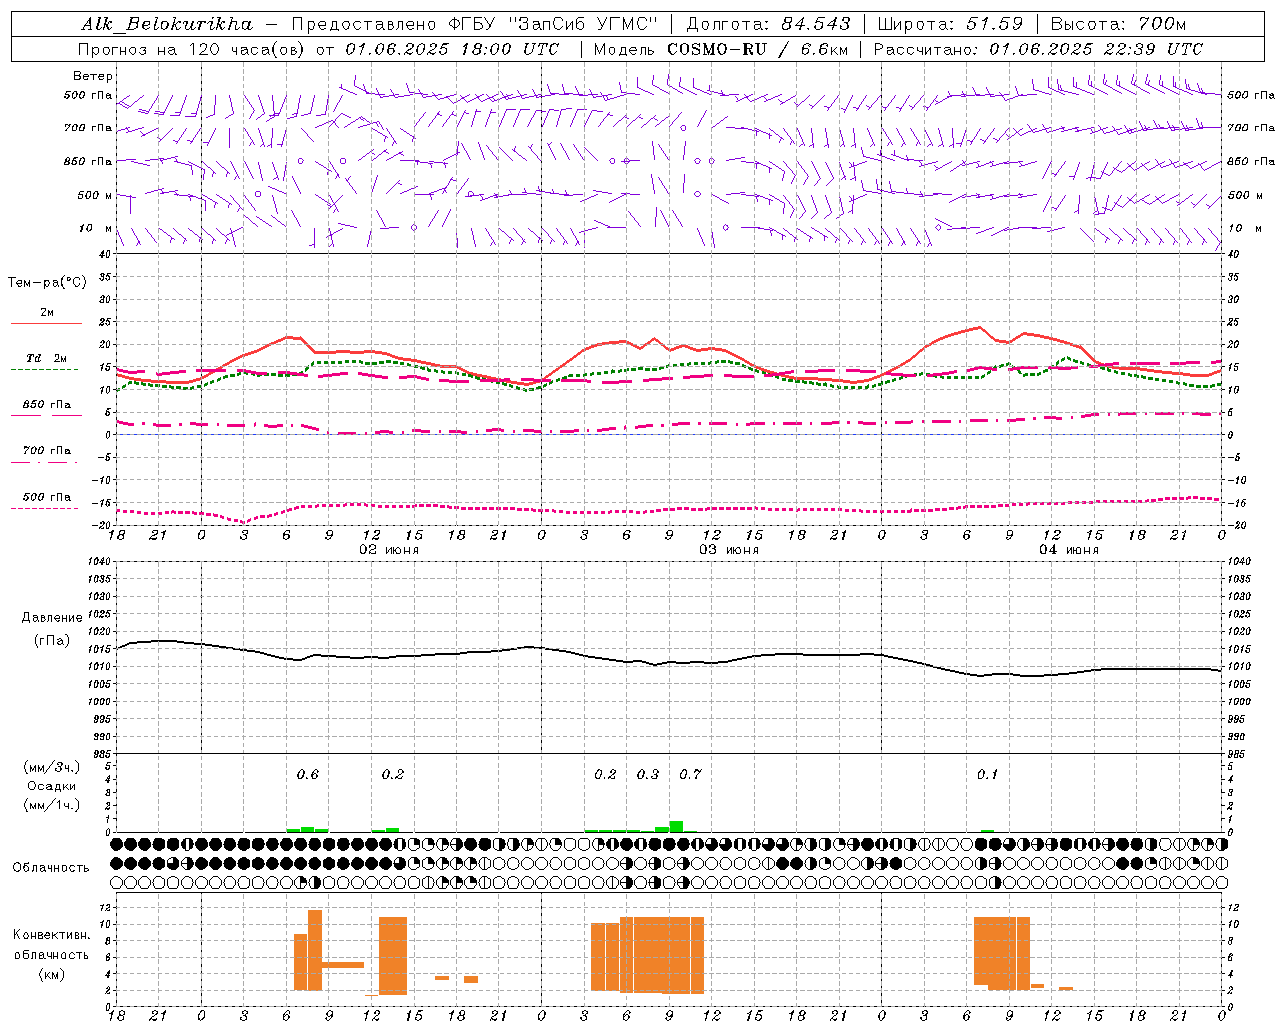The width and height of the screenshot is (1280, 1024).
Task: Click the Ветер section label
Action: click(93, 76)
